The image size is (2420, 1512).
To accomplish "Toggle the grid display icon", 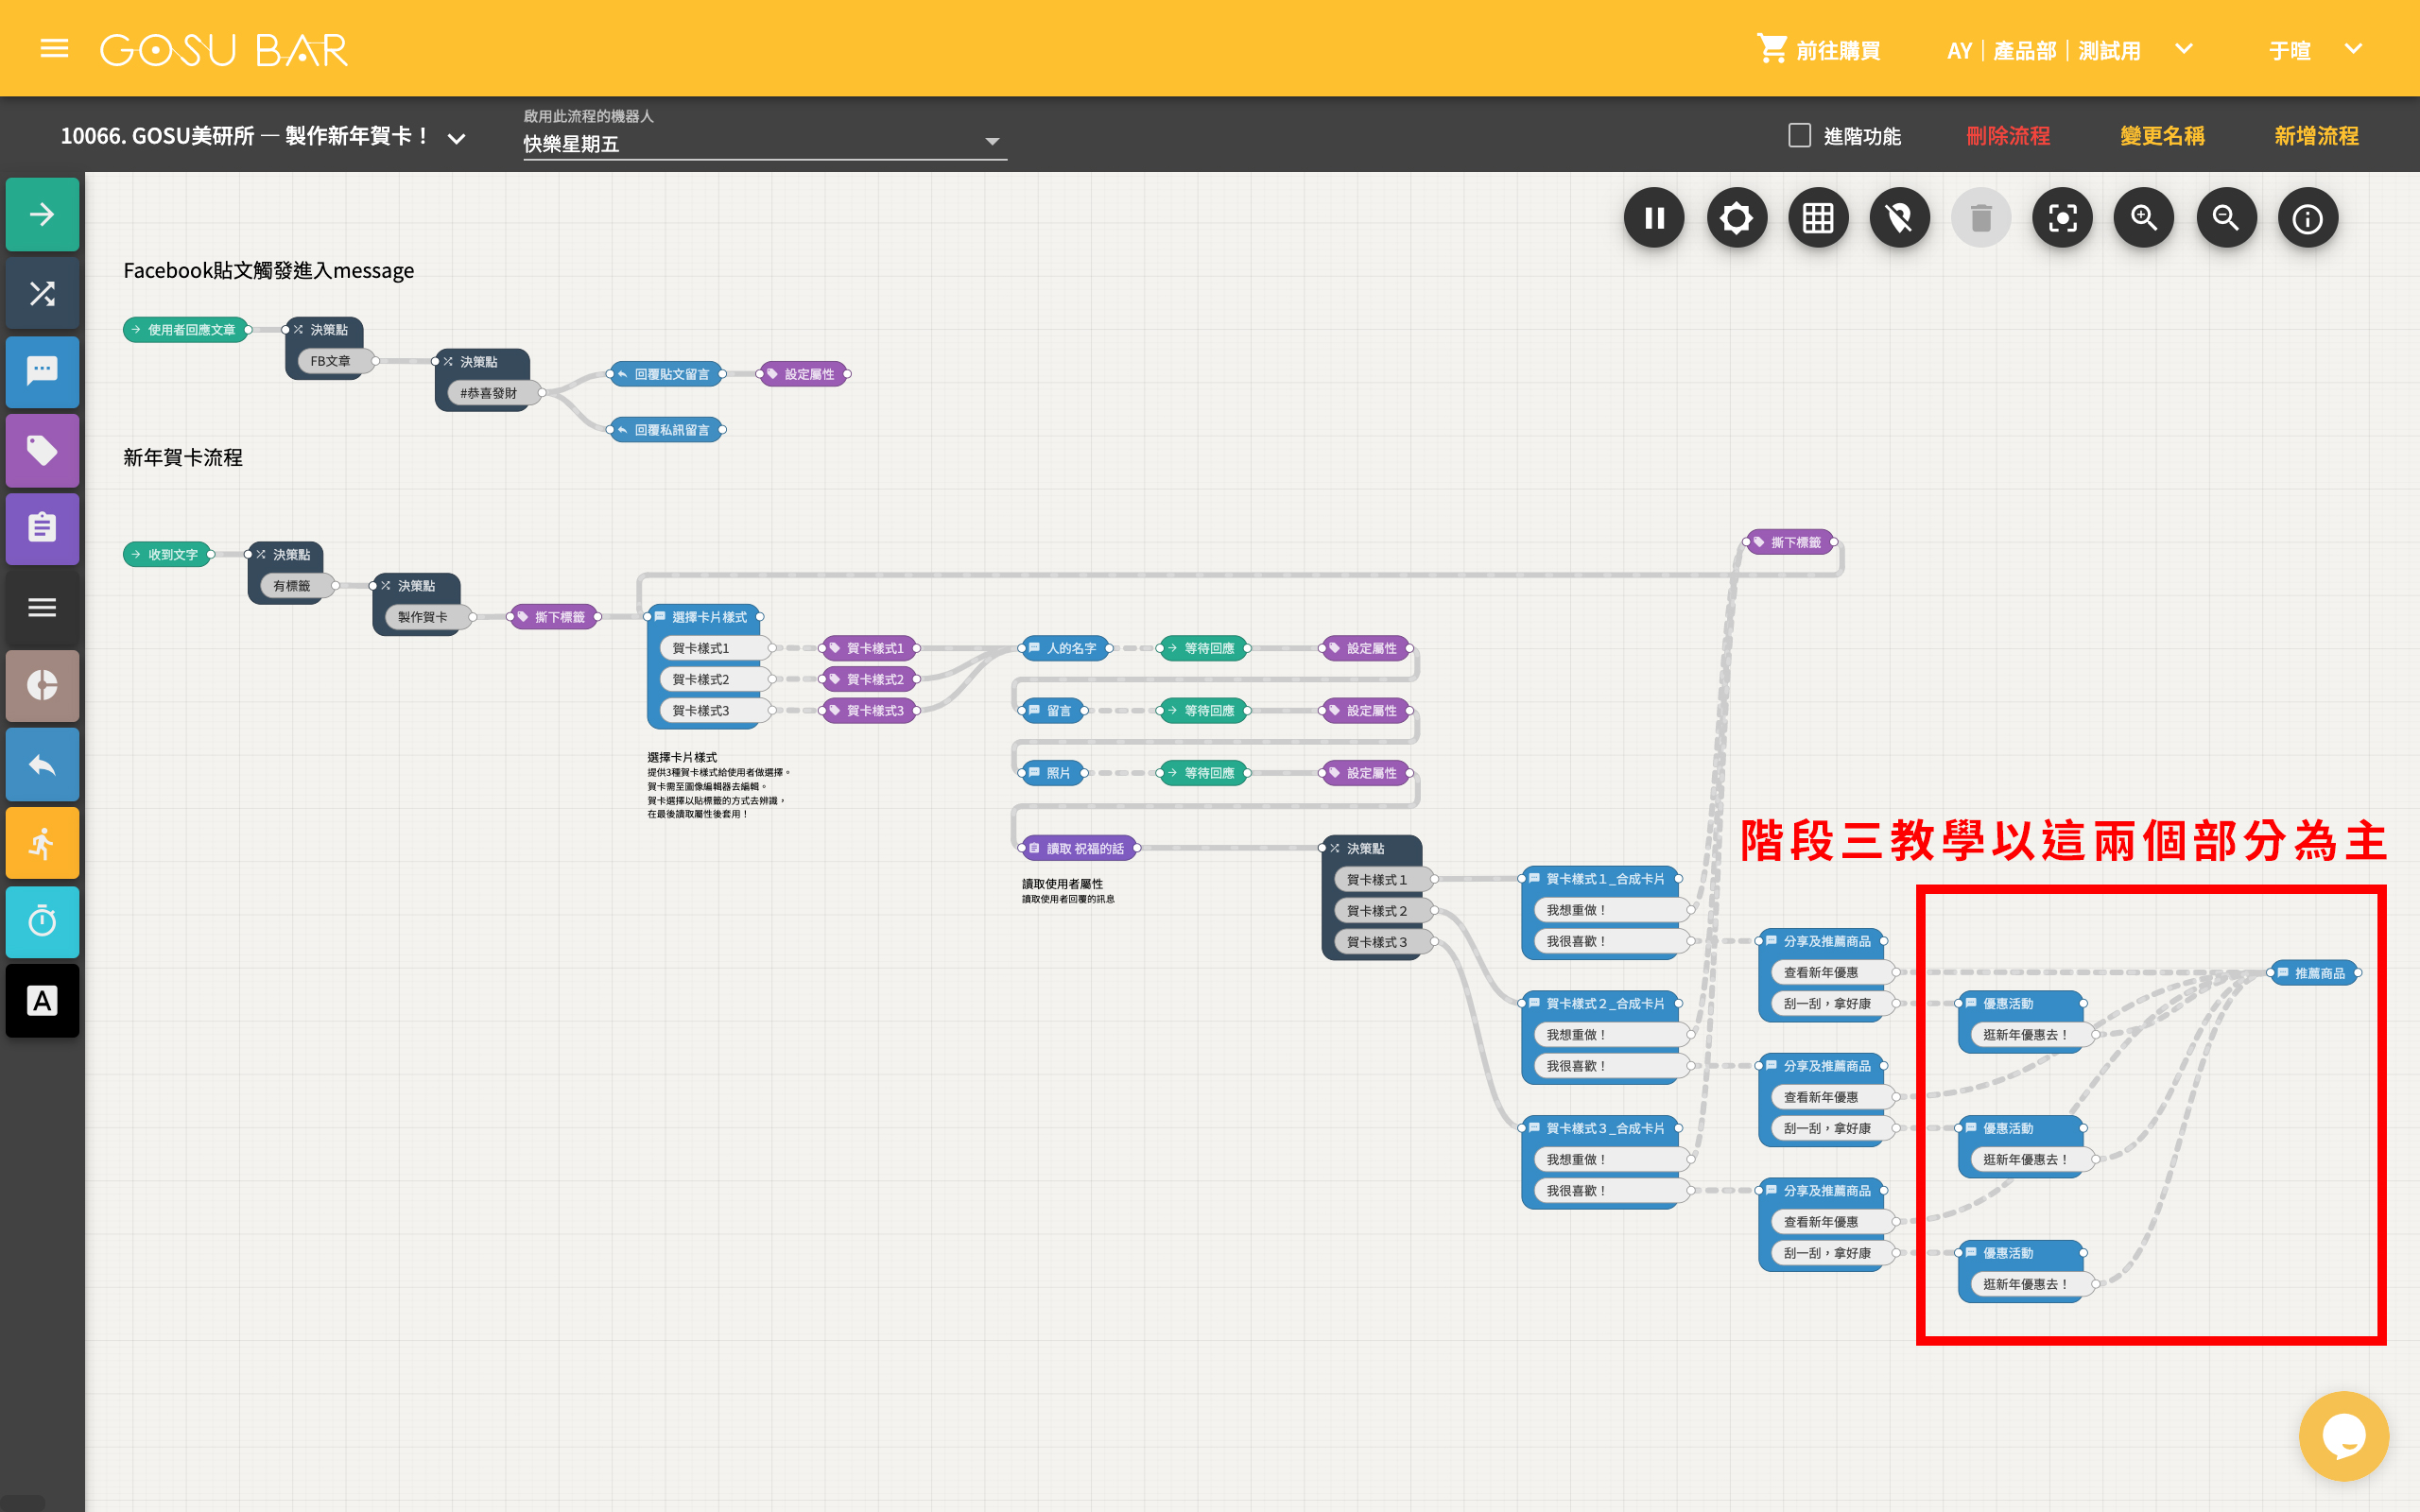I will pos(1817,218).
